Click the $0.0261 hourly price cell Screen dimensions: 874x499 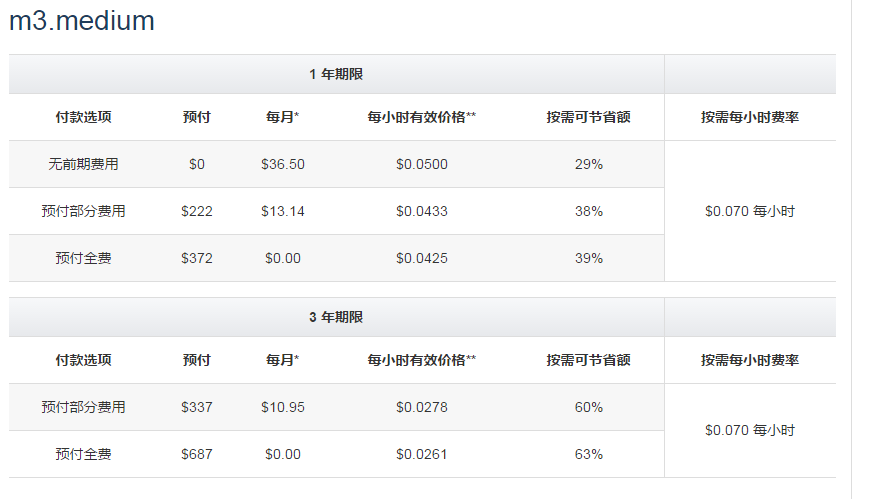422,454
